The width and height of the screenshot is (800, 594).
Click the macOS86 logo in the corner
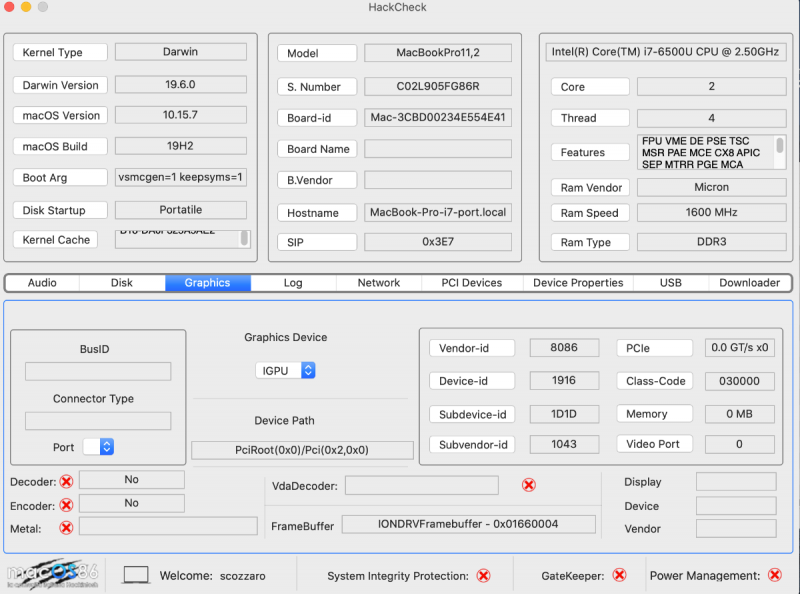click(x=52, y=573)
